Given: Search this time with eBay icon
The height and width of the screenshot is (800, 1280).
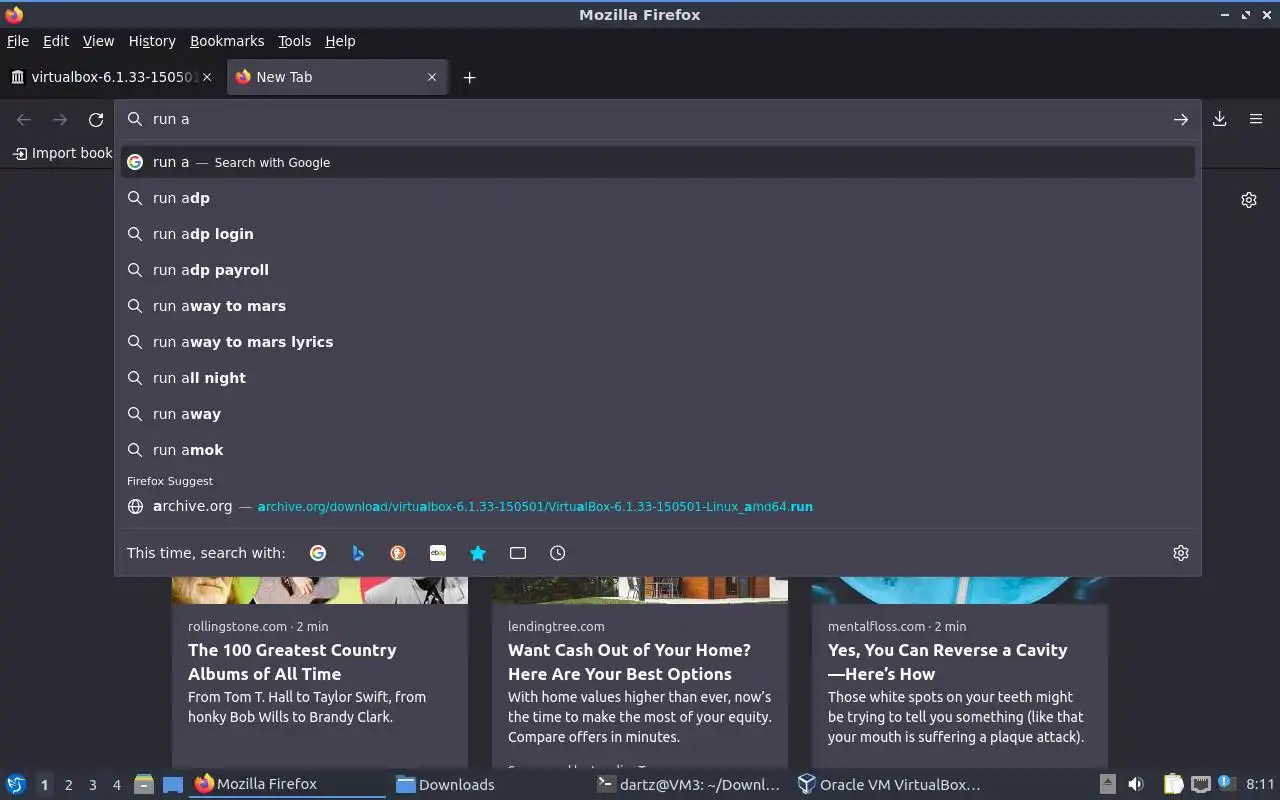Looking at the screenshot, I should 438,553.
